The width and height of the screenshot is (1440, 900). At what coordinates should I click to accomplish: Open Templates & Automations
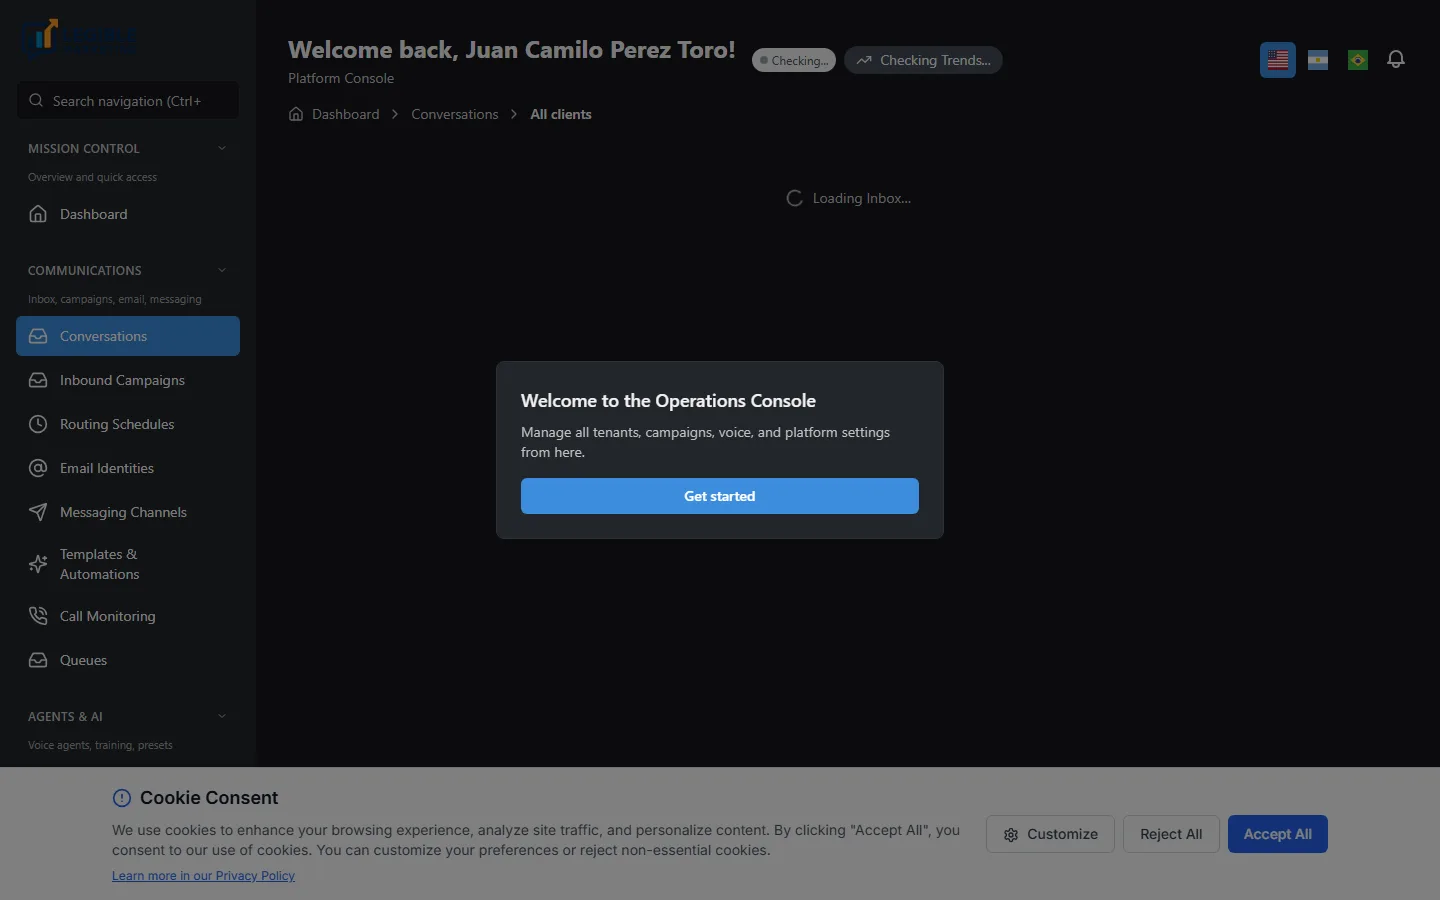(x=128, y=564)
